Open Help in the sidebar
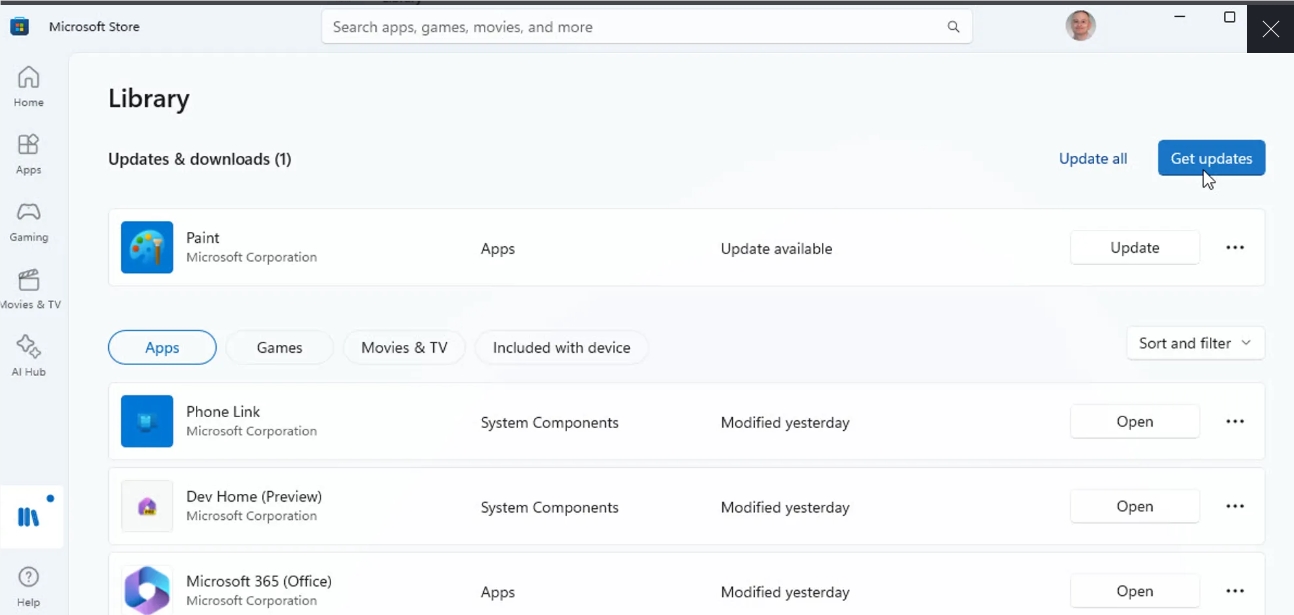This screenshot has height=615, width=1294. click(28, 587)
